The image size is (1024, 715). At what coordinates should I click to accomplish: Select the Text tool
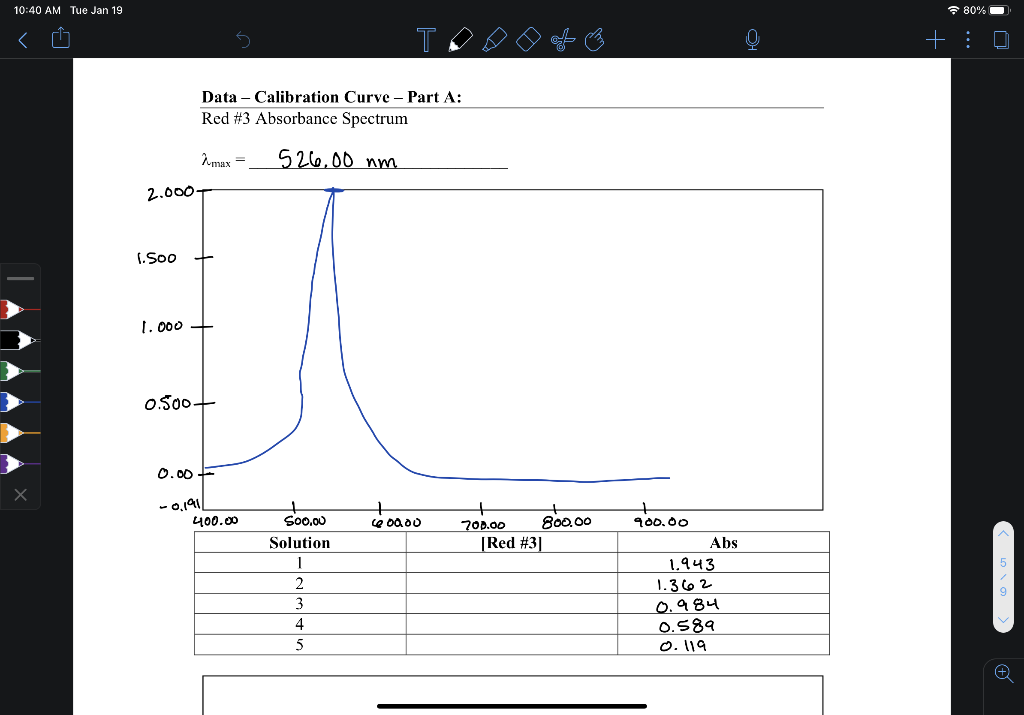(426, 40)
